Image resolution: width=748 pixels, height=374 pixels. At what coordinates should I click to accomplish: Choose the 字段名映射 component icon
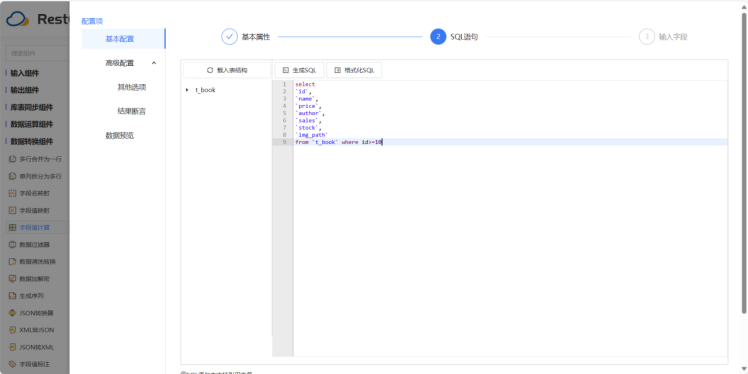13,193
